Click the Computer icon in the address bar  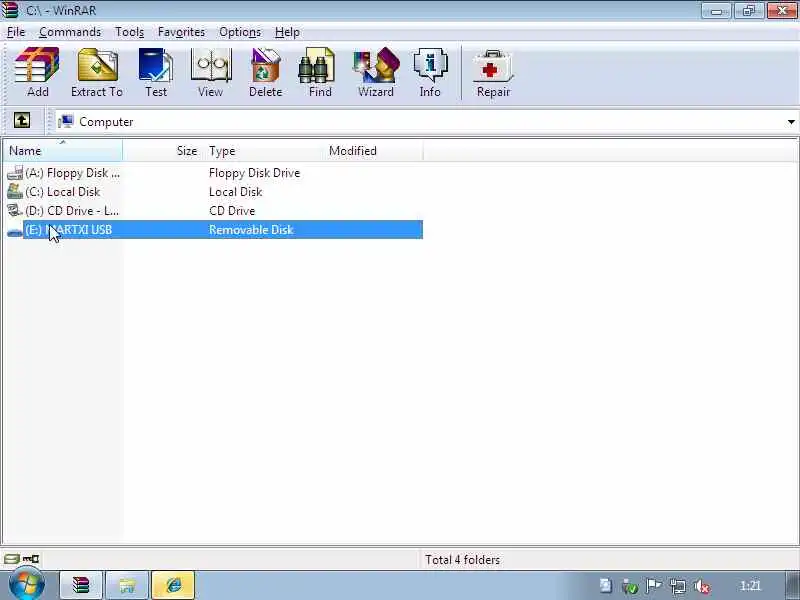click(x=66, y=121)
